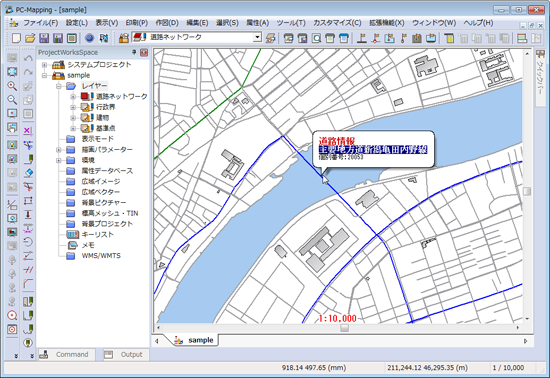The image size is (550, 378).
Task: Click the red double-slash parallel line tool
Action: coord(28,270)
